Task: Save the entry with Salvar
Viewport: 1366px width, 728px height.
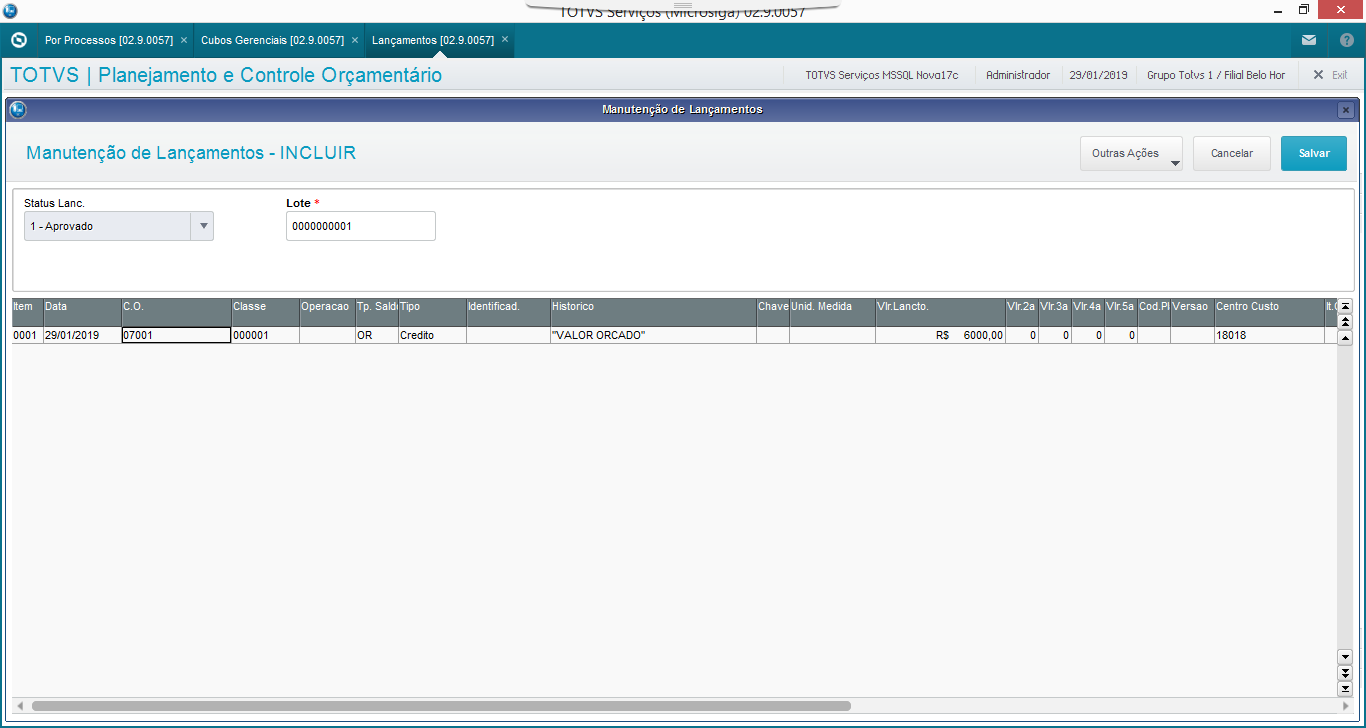Action: [x=1314, y=153]
